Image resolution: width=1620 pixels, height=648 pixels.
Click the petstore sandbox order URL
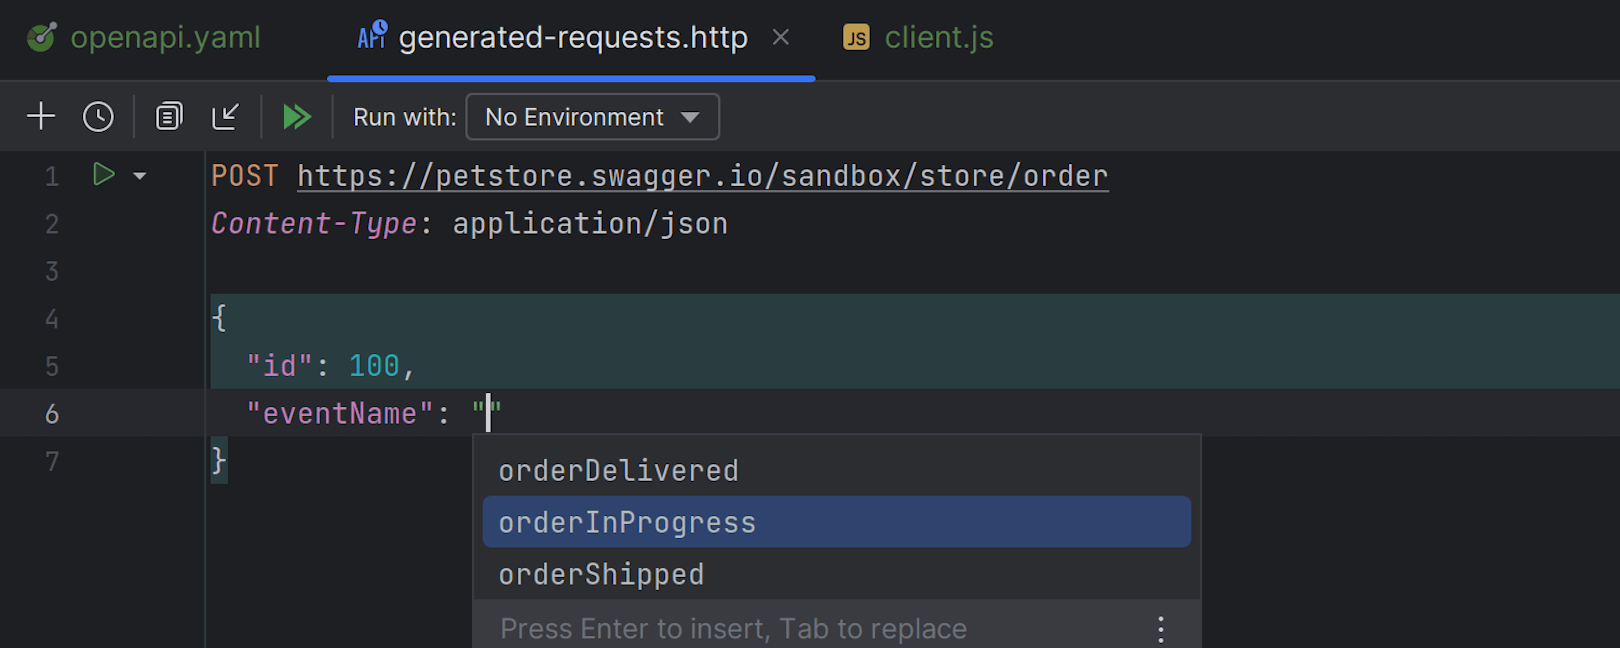700,175
